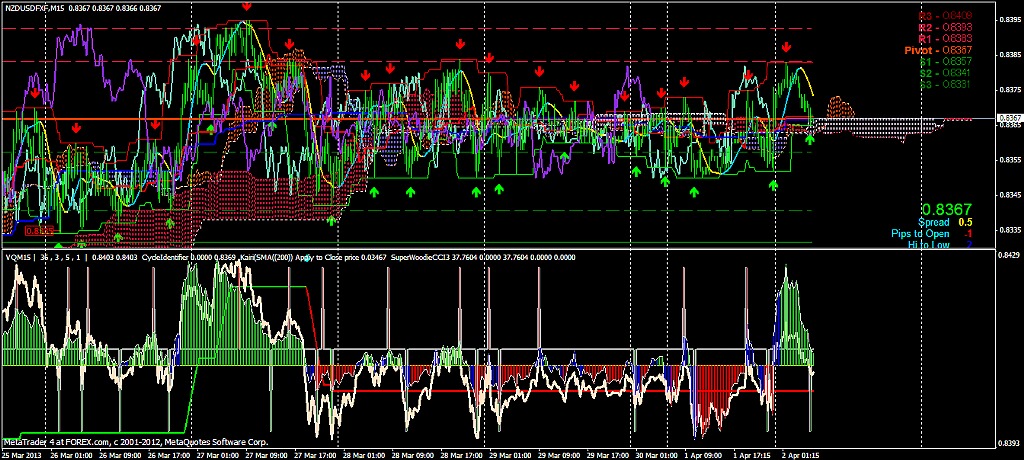Click the red down arrow at chart's top edge
Viewport: 1024px width, 460px height.
pyautogui.click(x=246, y=6)
